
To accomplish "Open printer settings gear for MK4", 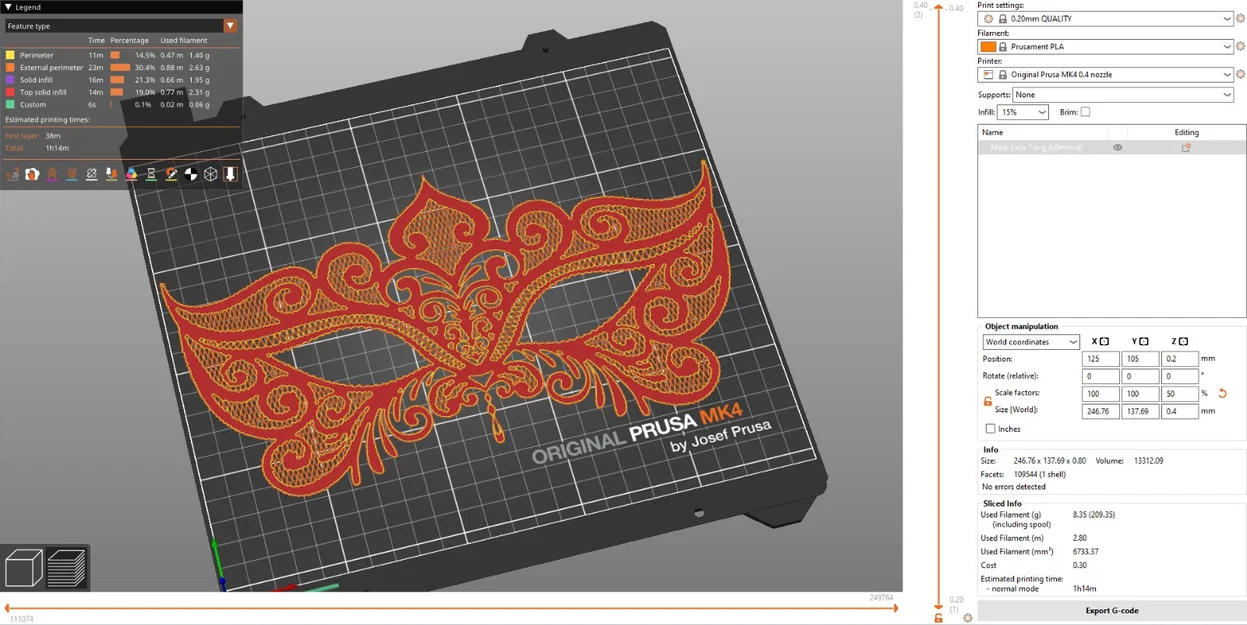I will tap(1240, 75).
